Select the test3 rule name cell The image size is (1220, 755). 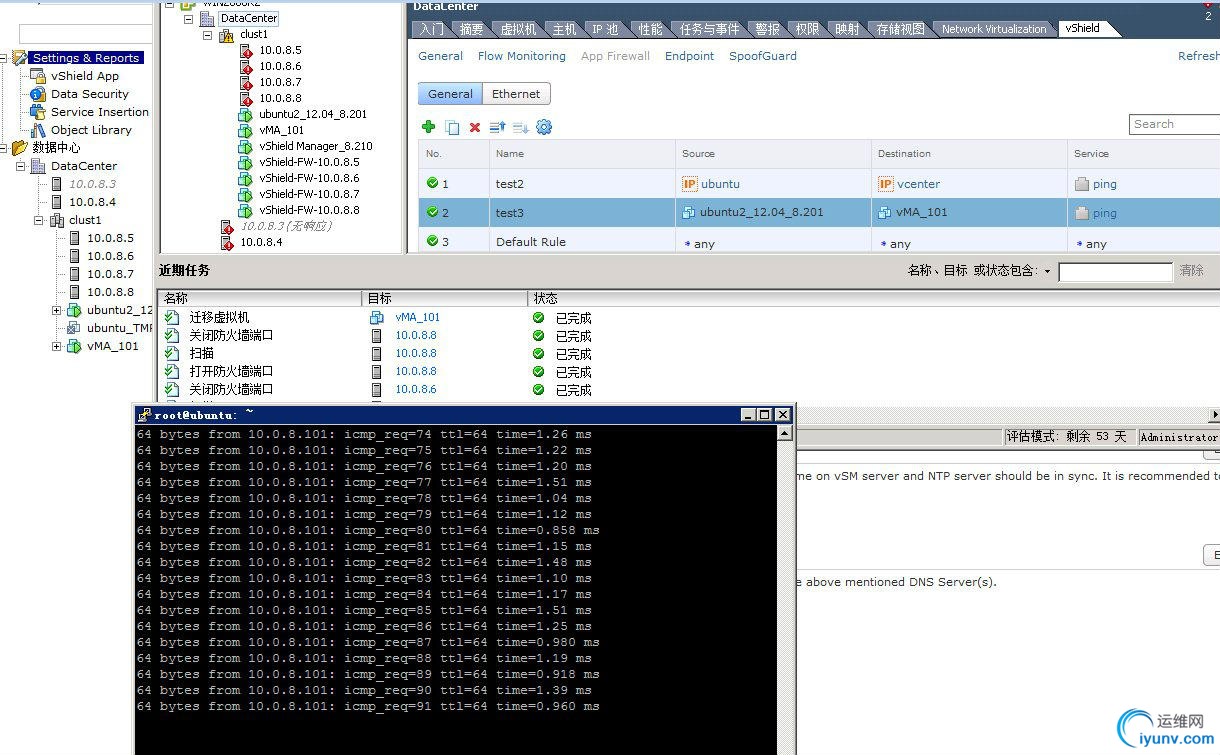pyautogui.click(x=582, y=212)
